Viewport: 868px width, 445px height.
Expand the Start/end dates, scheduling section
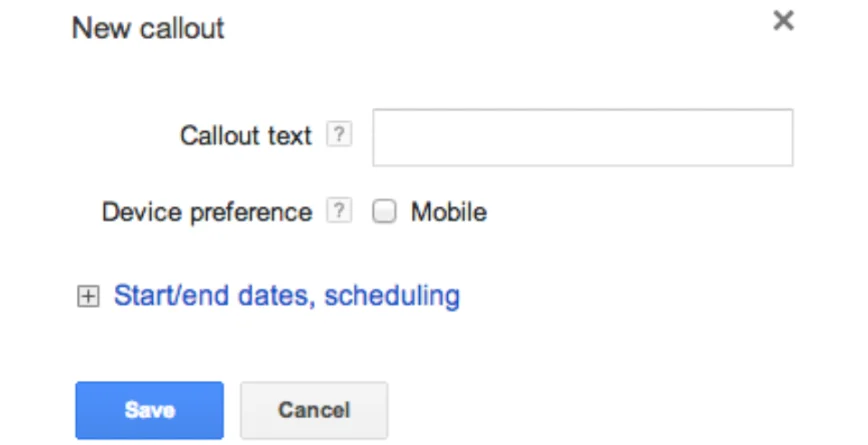pyautogui.click(x=286, y=296)
